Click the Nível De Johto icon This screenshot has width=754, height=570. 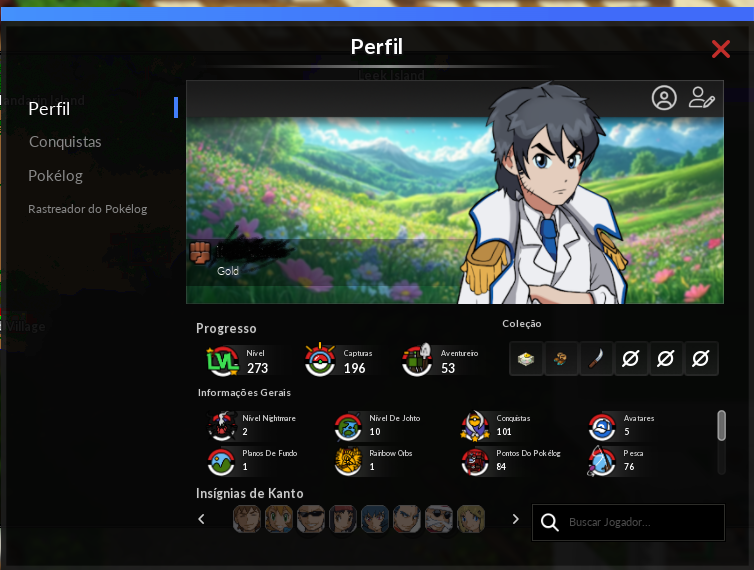pos(348,427)
